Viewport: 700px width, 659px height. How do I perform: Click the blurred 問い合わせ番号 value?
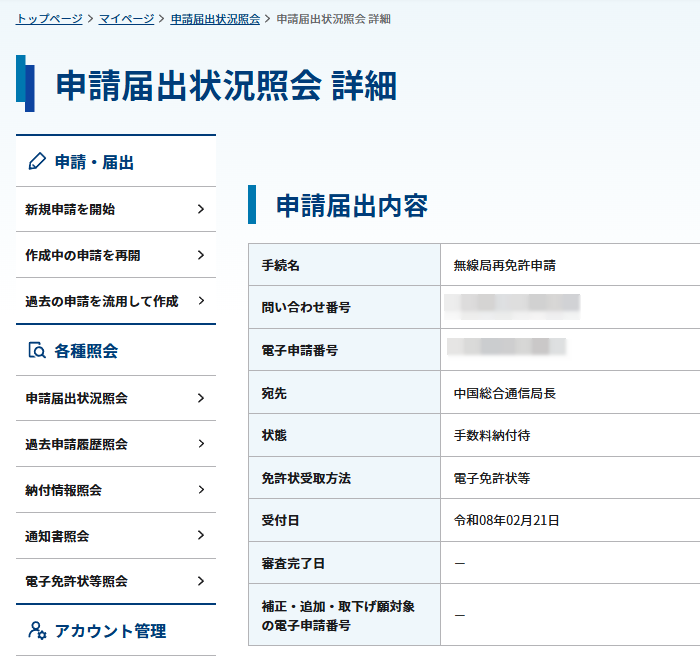point(514,307)
